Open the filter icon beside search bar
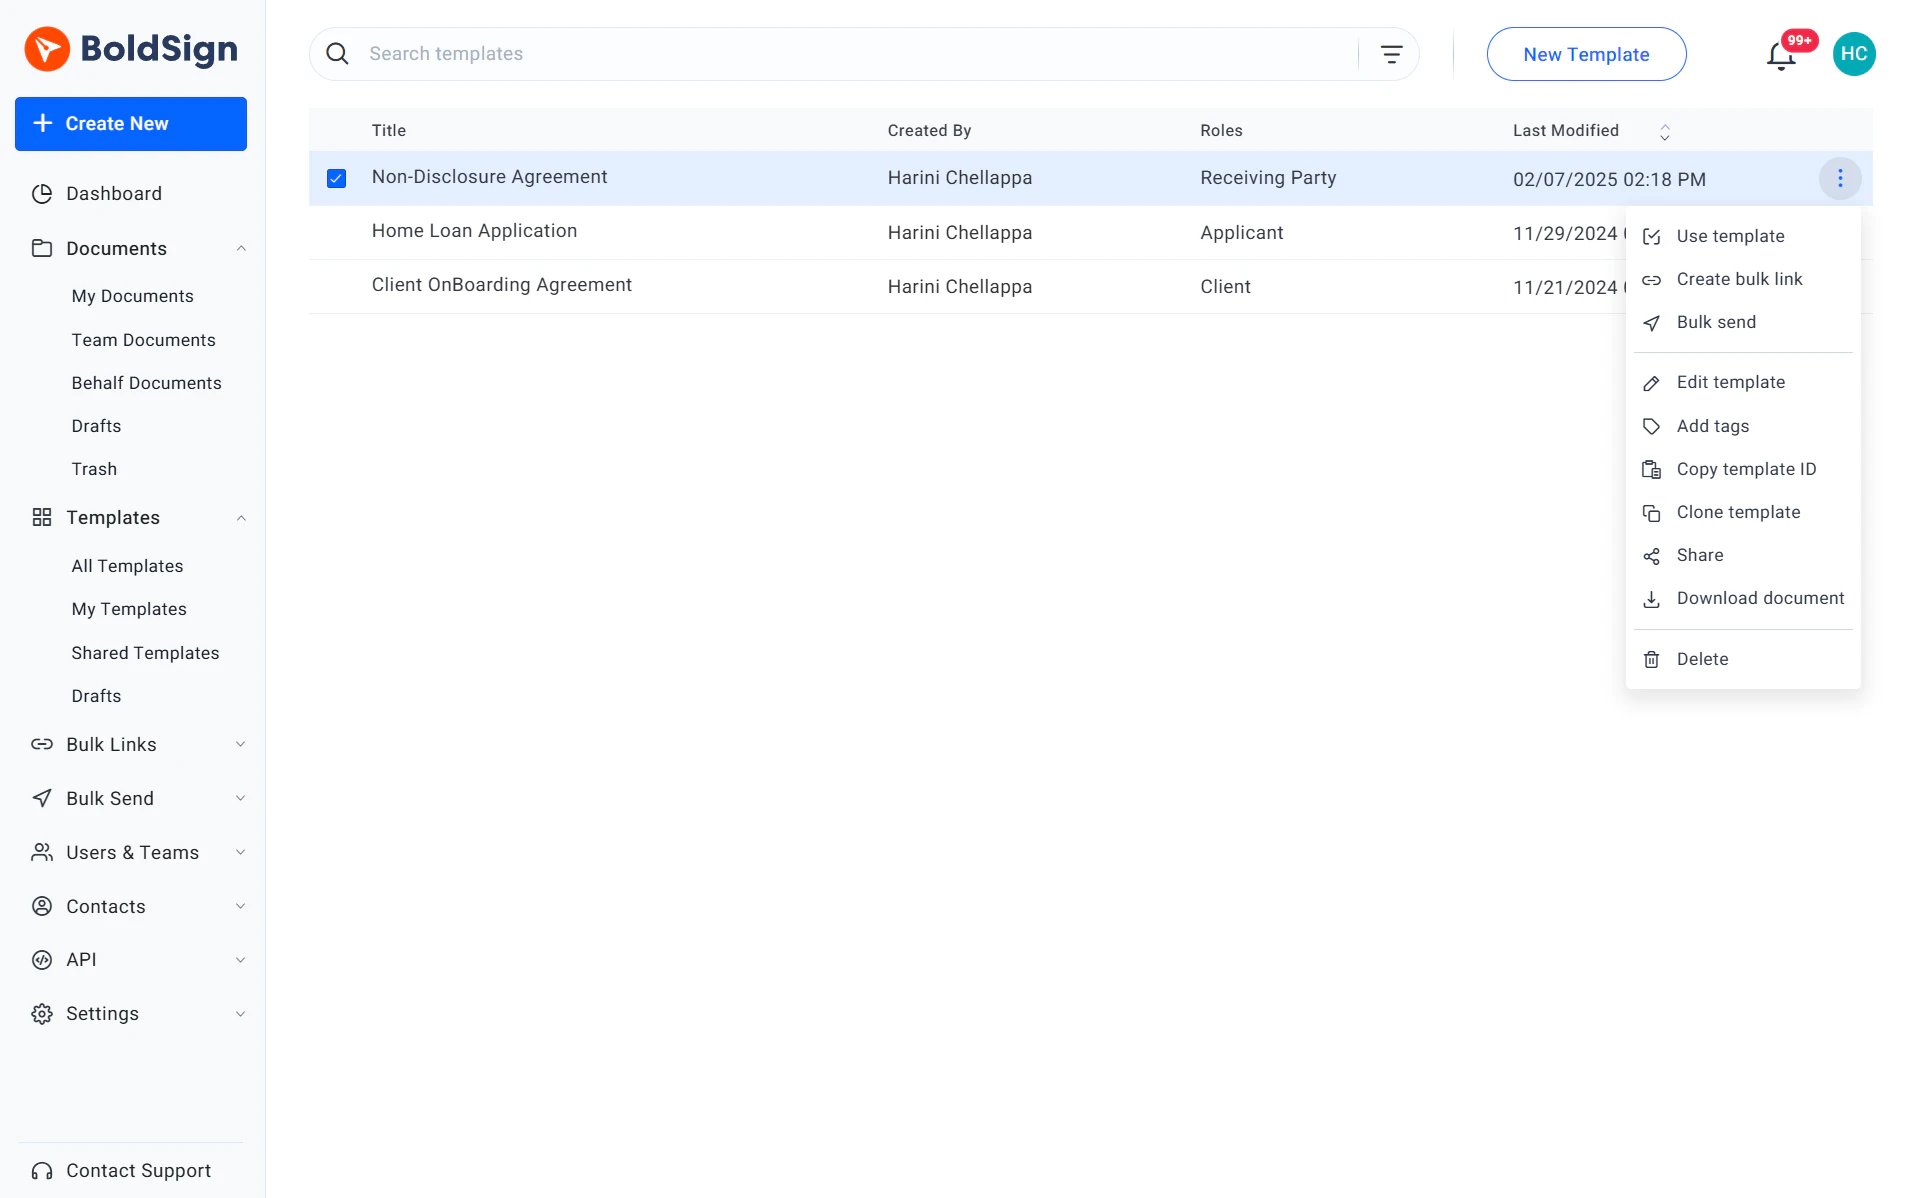 1391,53
